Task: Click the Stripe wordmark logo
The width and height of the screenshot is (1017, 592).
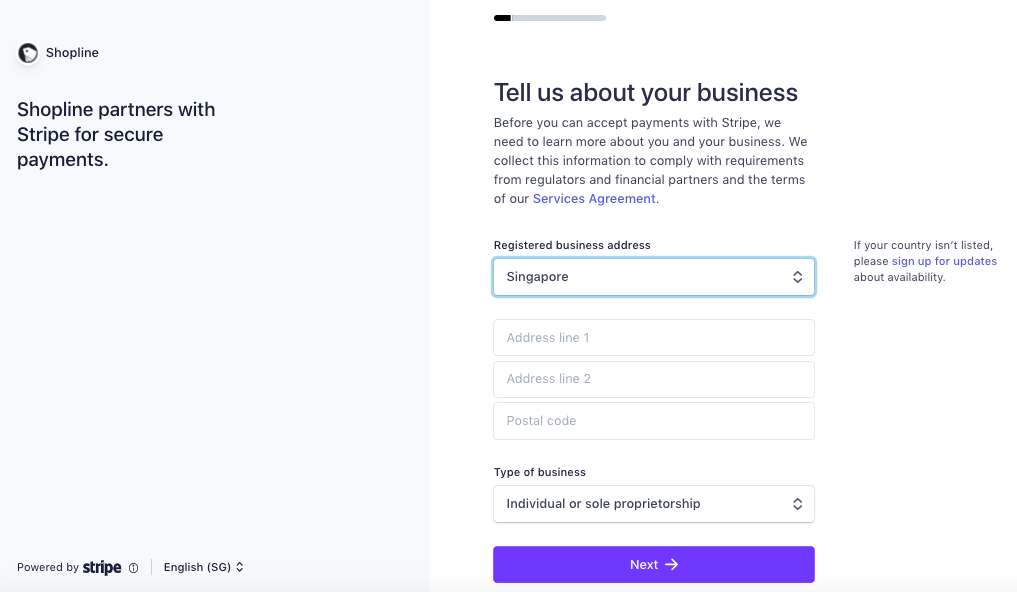Action: tap(102, 568)
